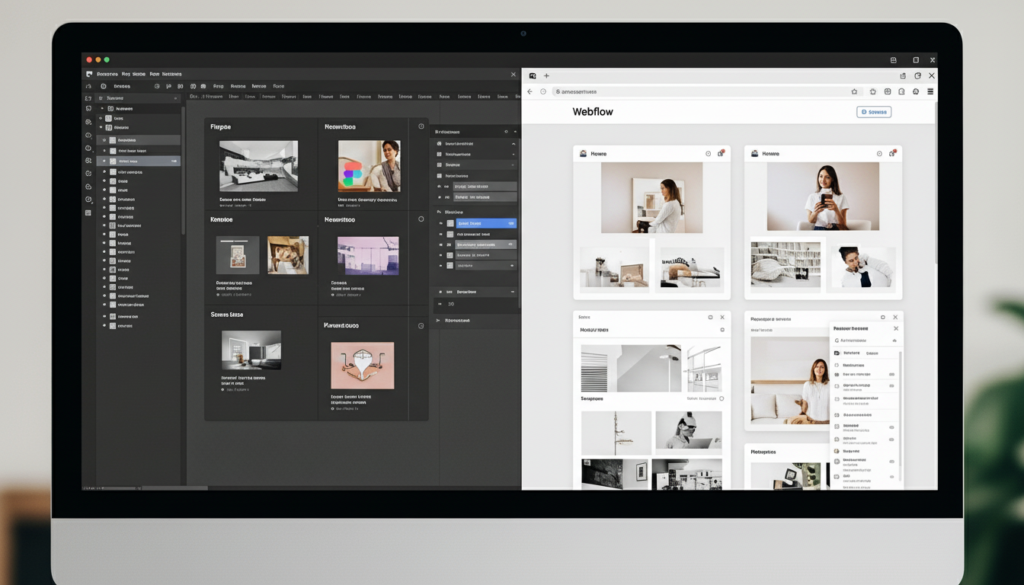The height and width of the screenshot is (585, 1024).
Task: Click the browser back arrow
Action: (x=531, y=92)
